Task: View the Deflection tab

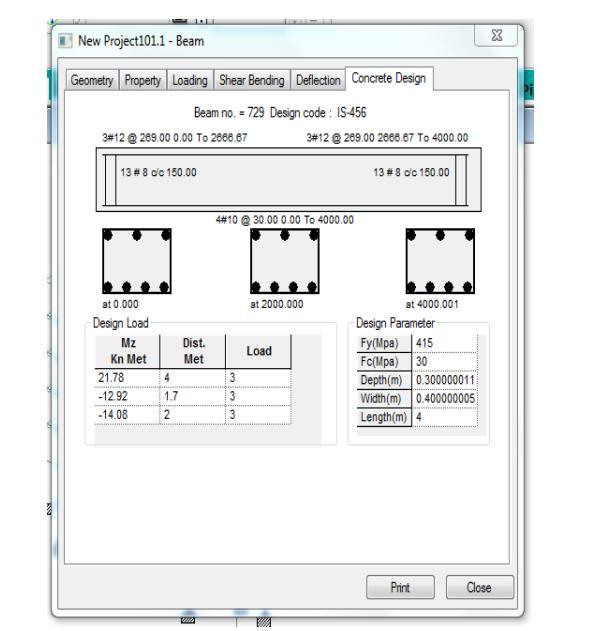Action: click(318, 80)
